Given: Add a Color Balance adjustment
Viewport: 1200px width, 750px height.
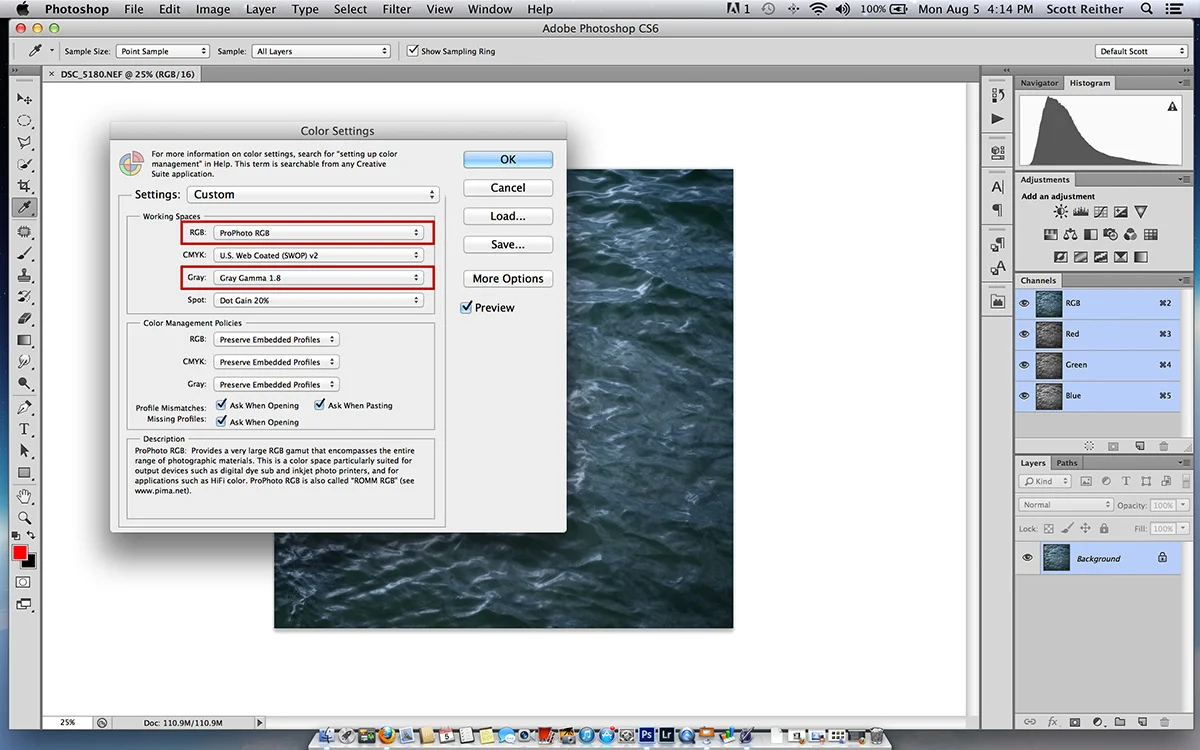Looking at the screenshot, I should tap(1070, 235).
